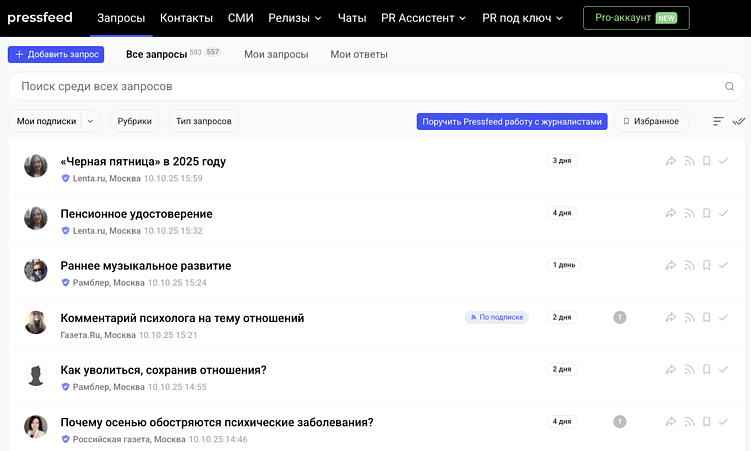This screenshot has width=751, height=451.
Task: Open the Избранное bookmarks filter
Action: (x=651, y=121)
